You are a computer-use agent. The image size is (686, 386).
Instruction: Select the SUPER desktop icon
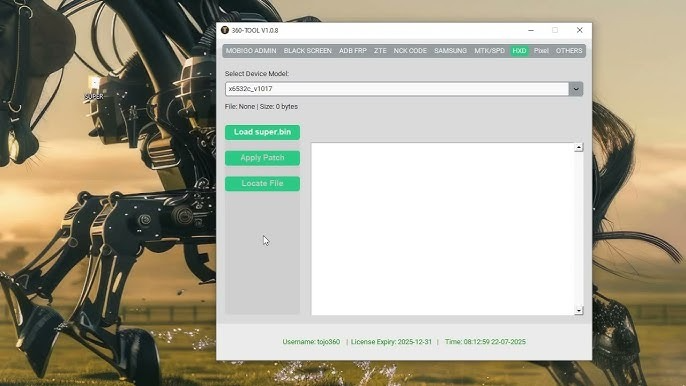[94, 89]
